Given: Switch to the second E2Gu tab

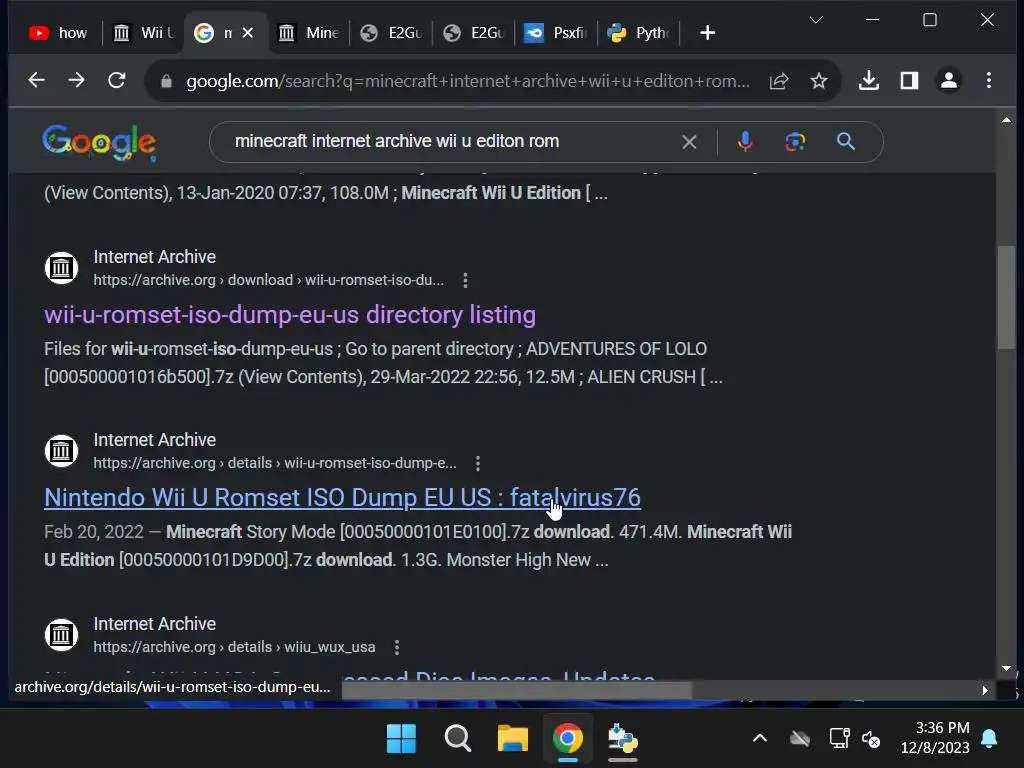Looking at the screenshot, I should (474, 33).
